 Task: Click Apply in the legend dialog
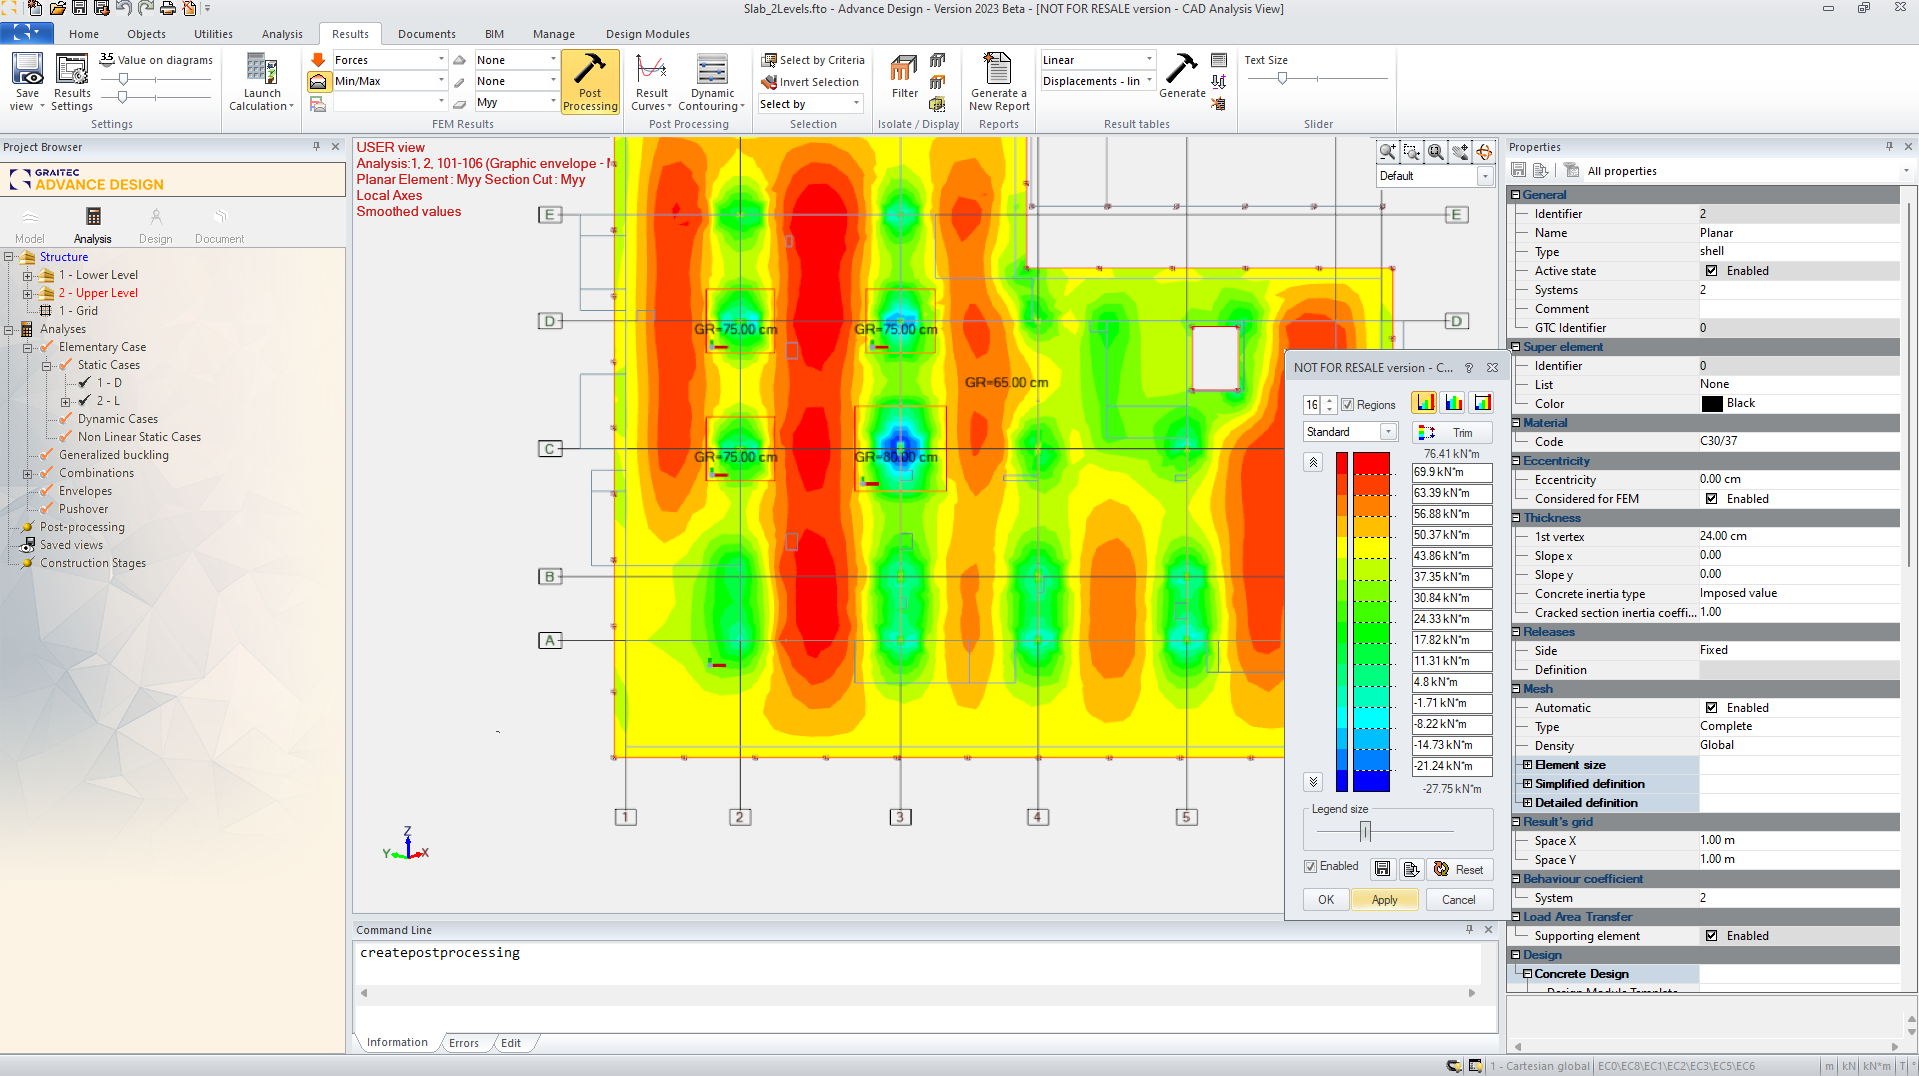1384,899
